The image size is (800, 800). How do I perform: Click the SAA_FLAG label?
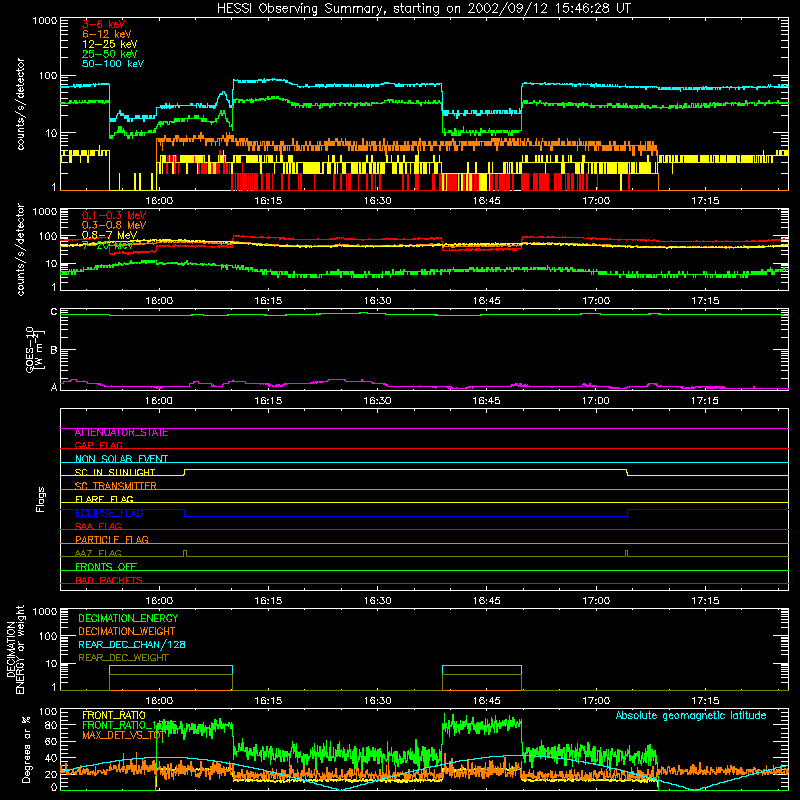pos(98,527)
